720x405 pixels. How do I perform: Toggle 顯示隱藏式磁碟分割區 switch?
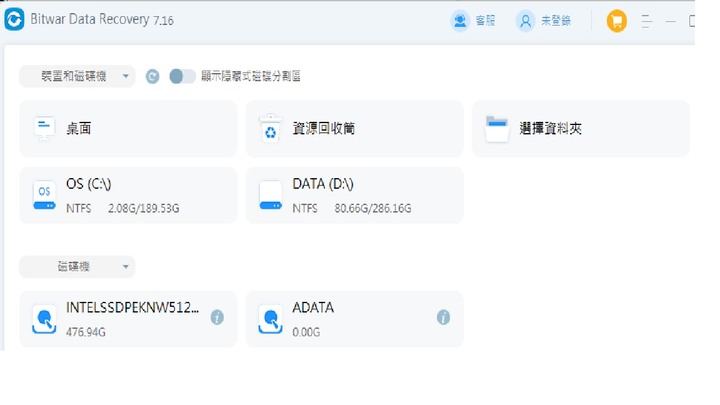(x=182, y=76)
